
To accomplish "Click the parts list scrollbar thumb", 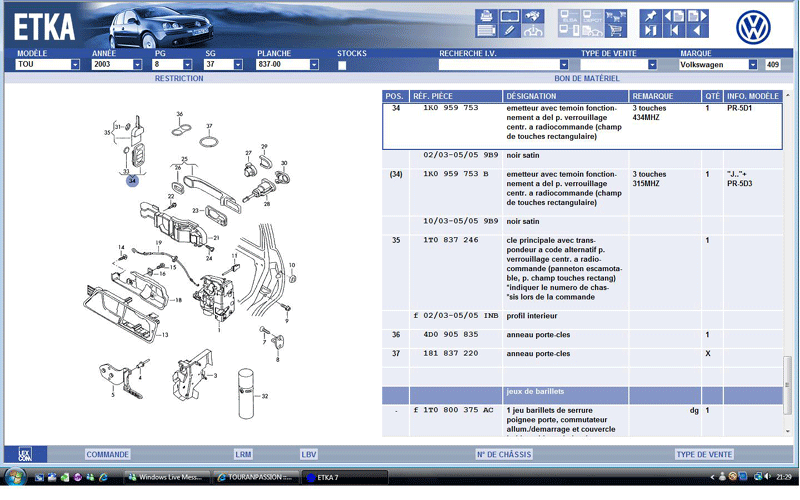I will [x=787, y=385].
